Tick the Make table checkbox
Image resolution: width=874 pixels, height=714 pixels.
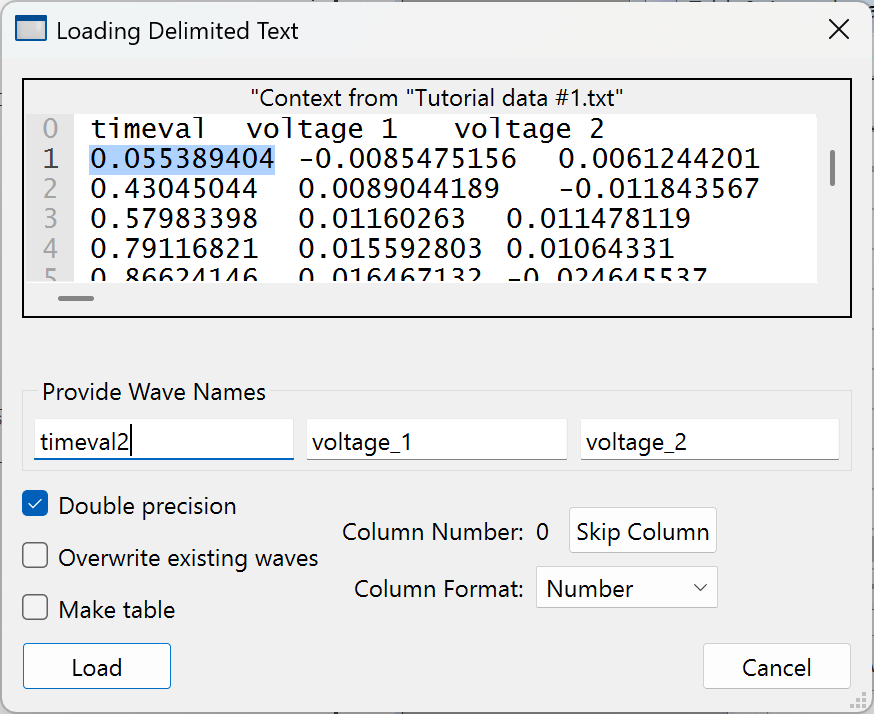click(x=35, y=609)
